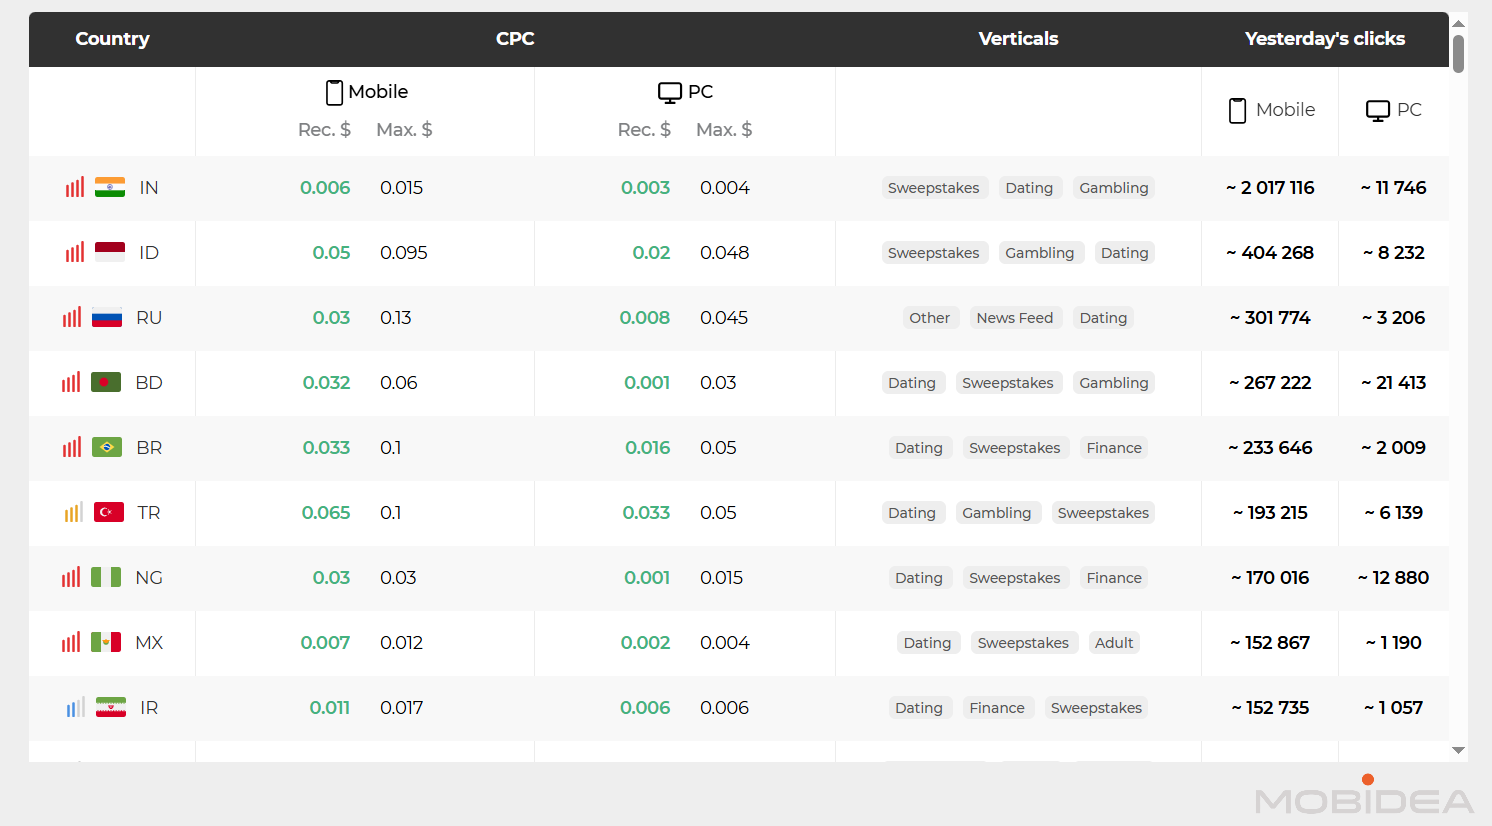Select the News Feed tag in RU row
Screen dimensions: 1492x826
[1014, 318]
